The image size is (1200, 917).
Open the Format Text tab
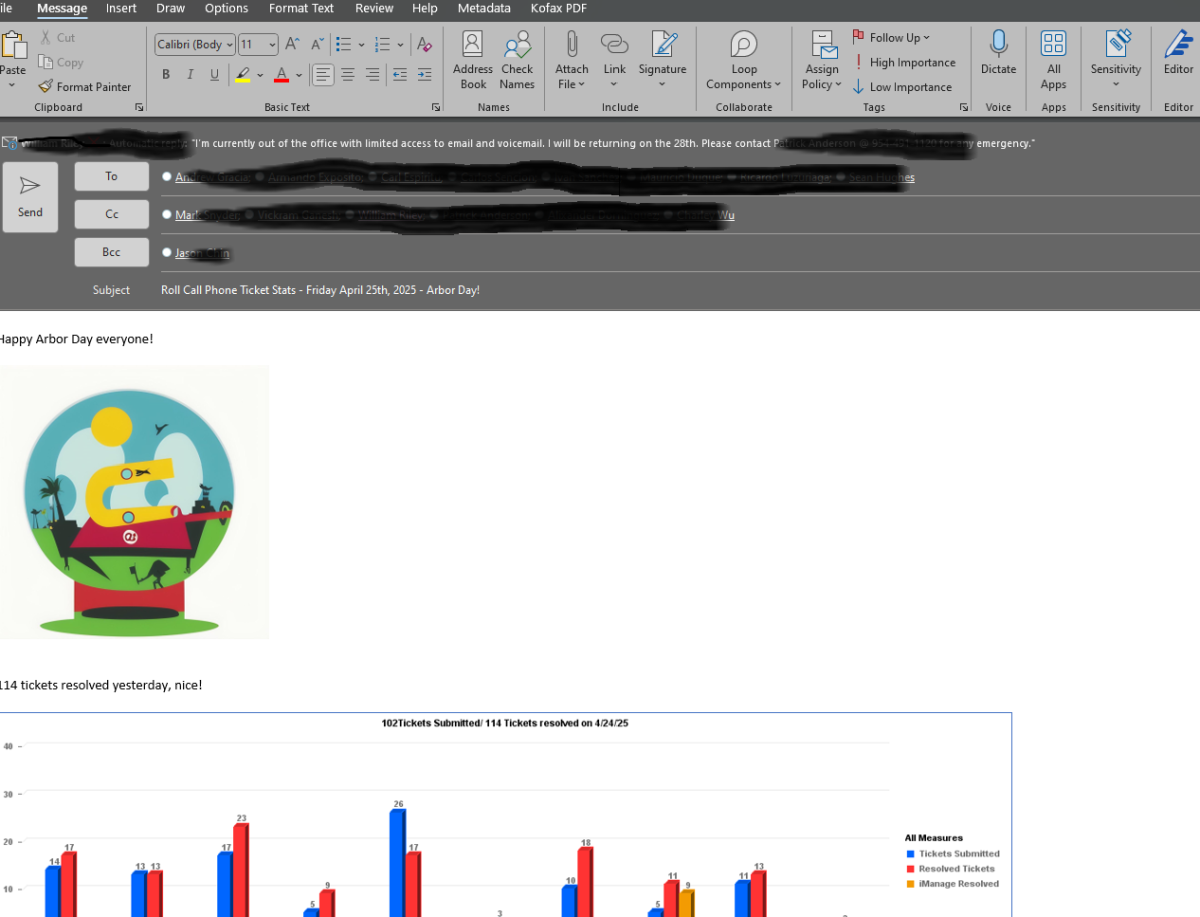301,8
